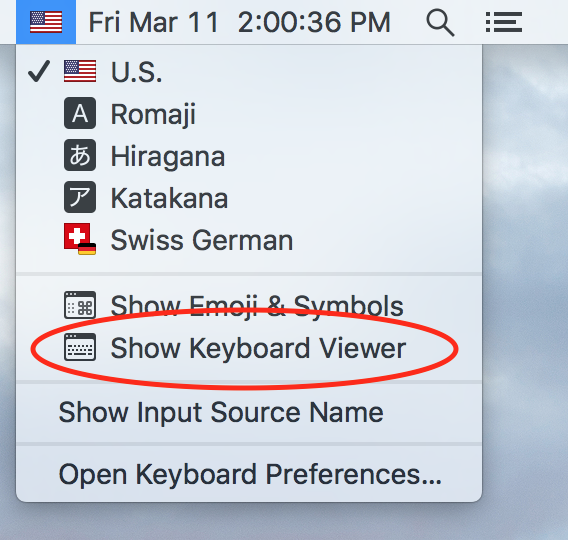Select Swiss German keyboard layout
Screen dimensions: 568x540
click(249, 239)
